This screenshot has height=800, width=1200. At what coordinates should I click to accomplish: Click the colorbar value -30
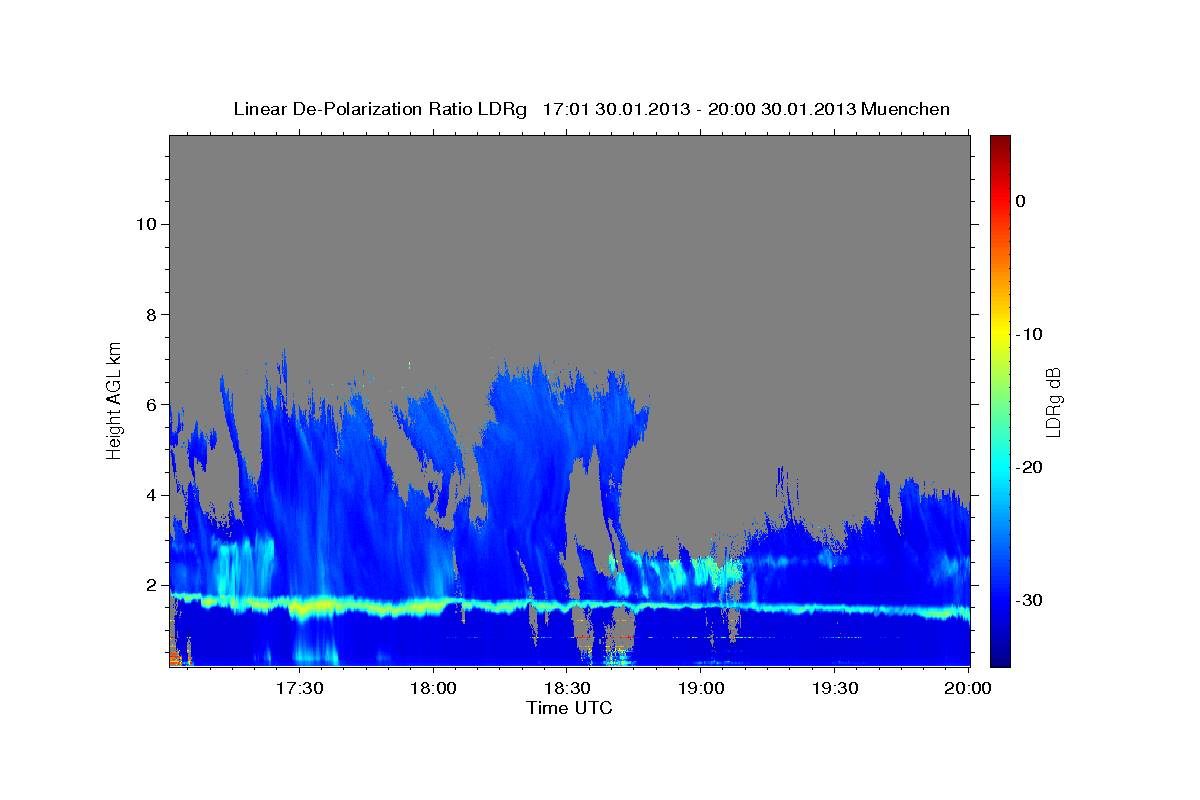(x=1030, y=600)
